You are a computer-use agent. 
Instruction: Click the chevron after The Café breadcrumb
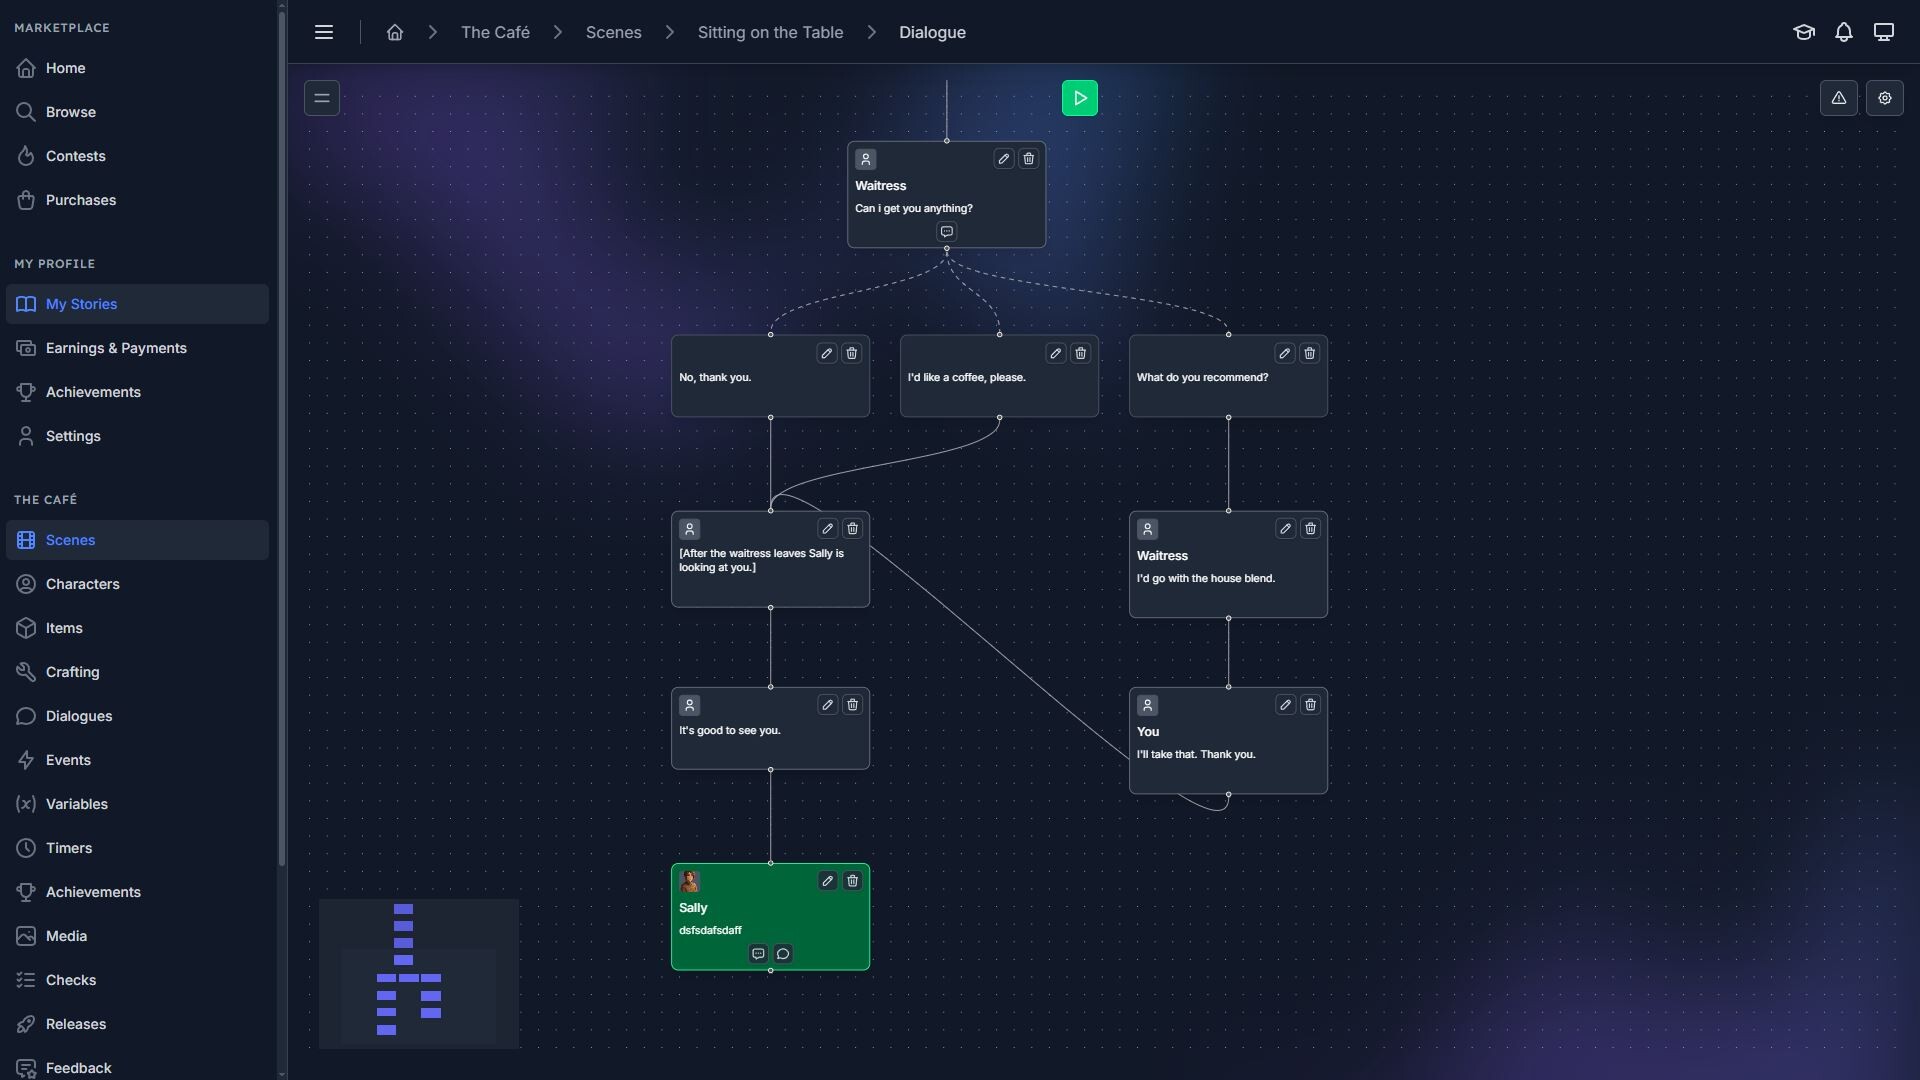coord(557,32)
